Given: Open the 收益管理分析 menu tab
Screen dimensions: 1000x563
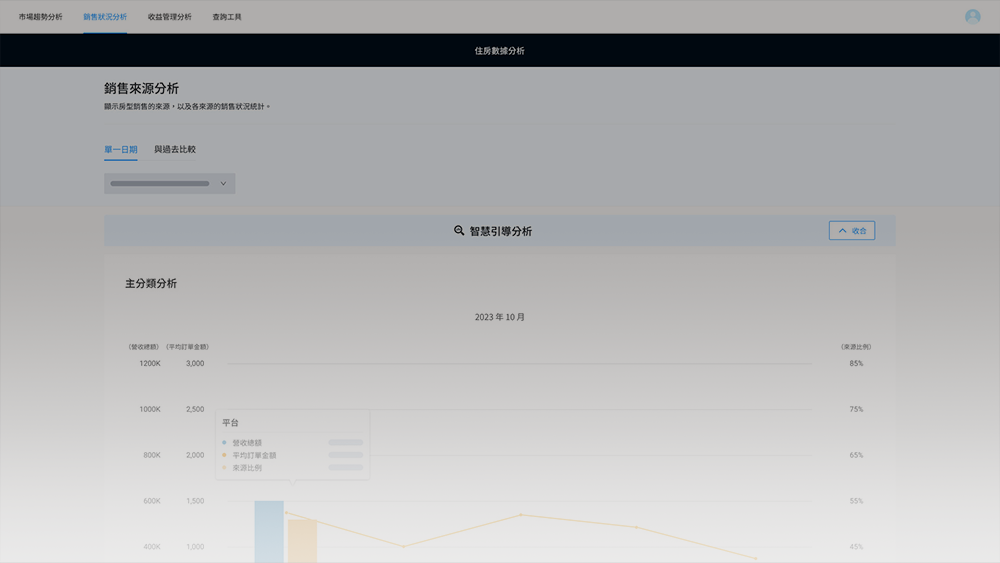Looking at the screenshot, I should 170,17.
